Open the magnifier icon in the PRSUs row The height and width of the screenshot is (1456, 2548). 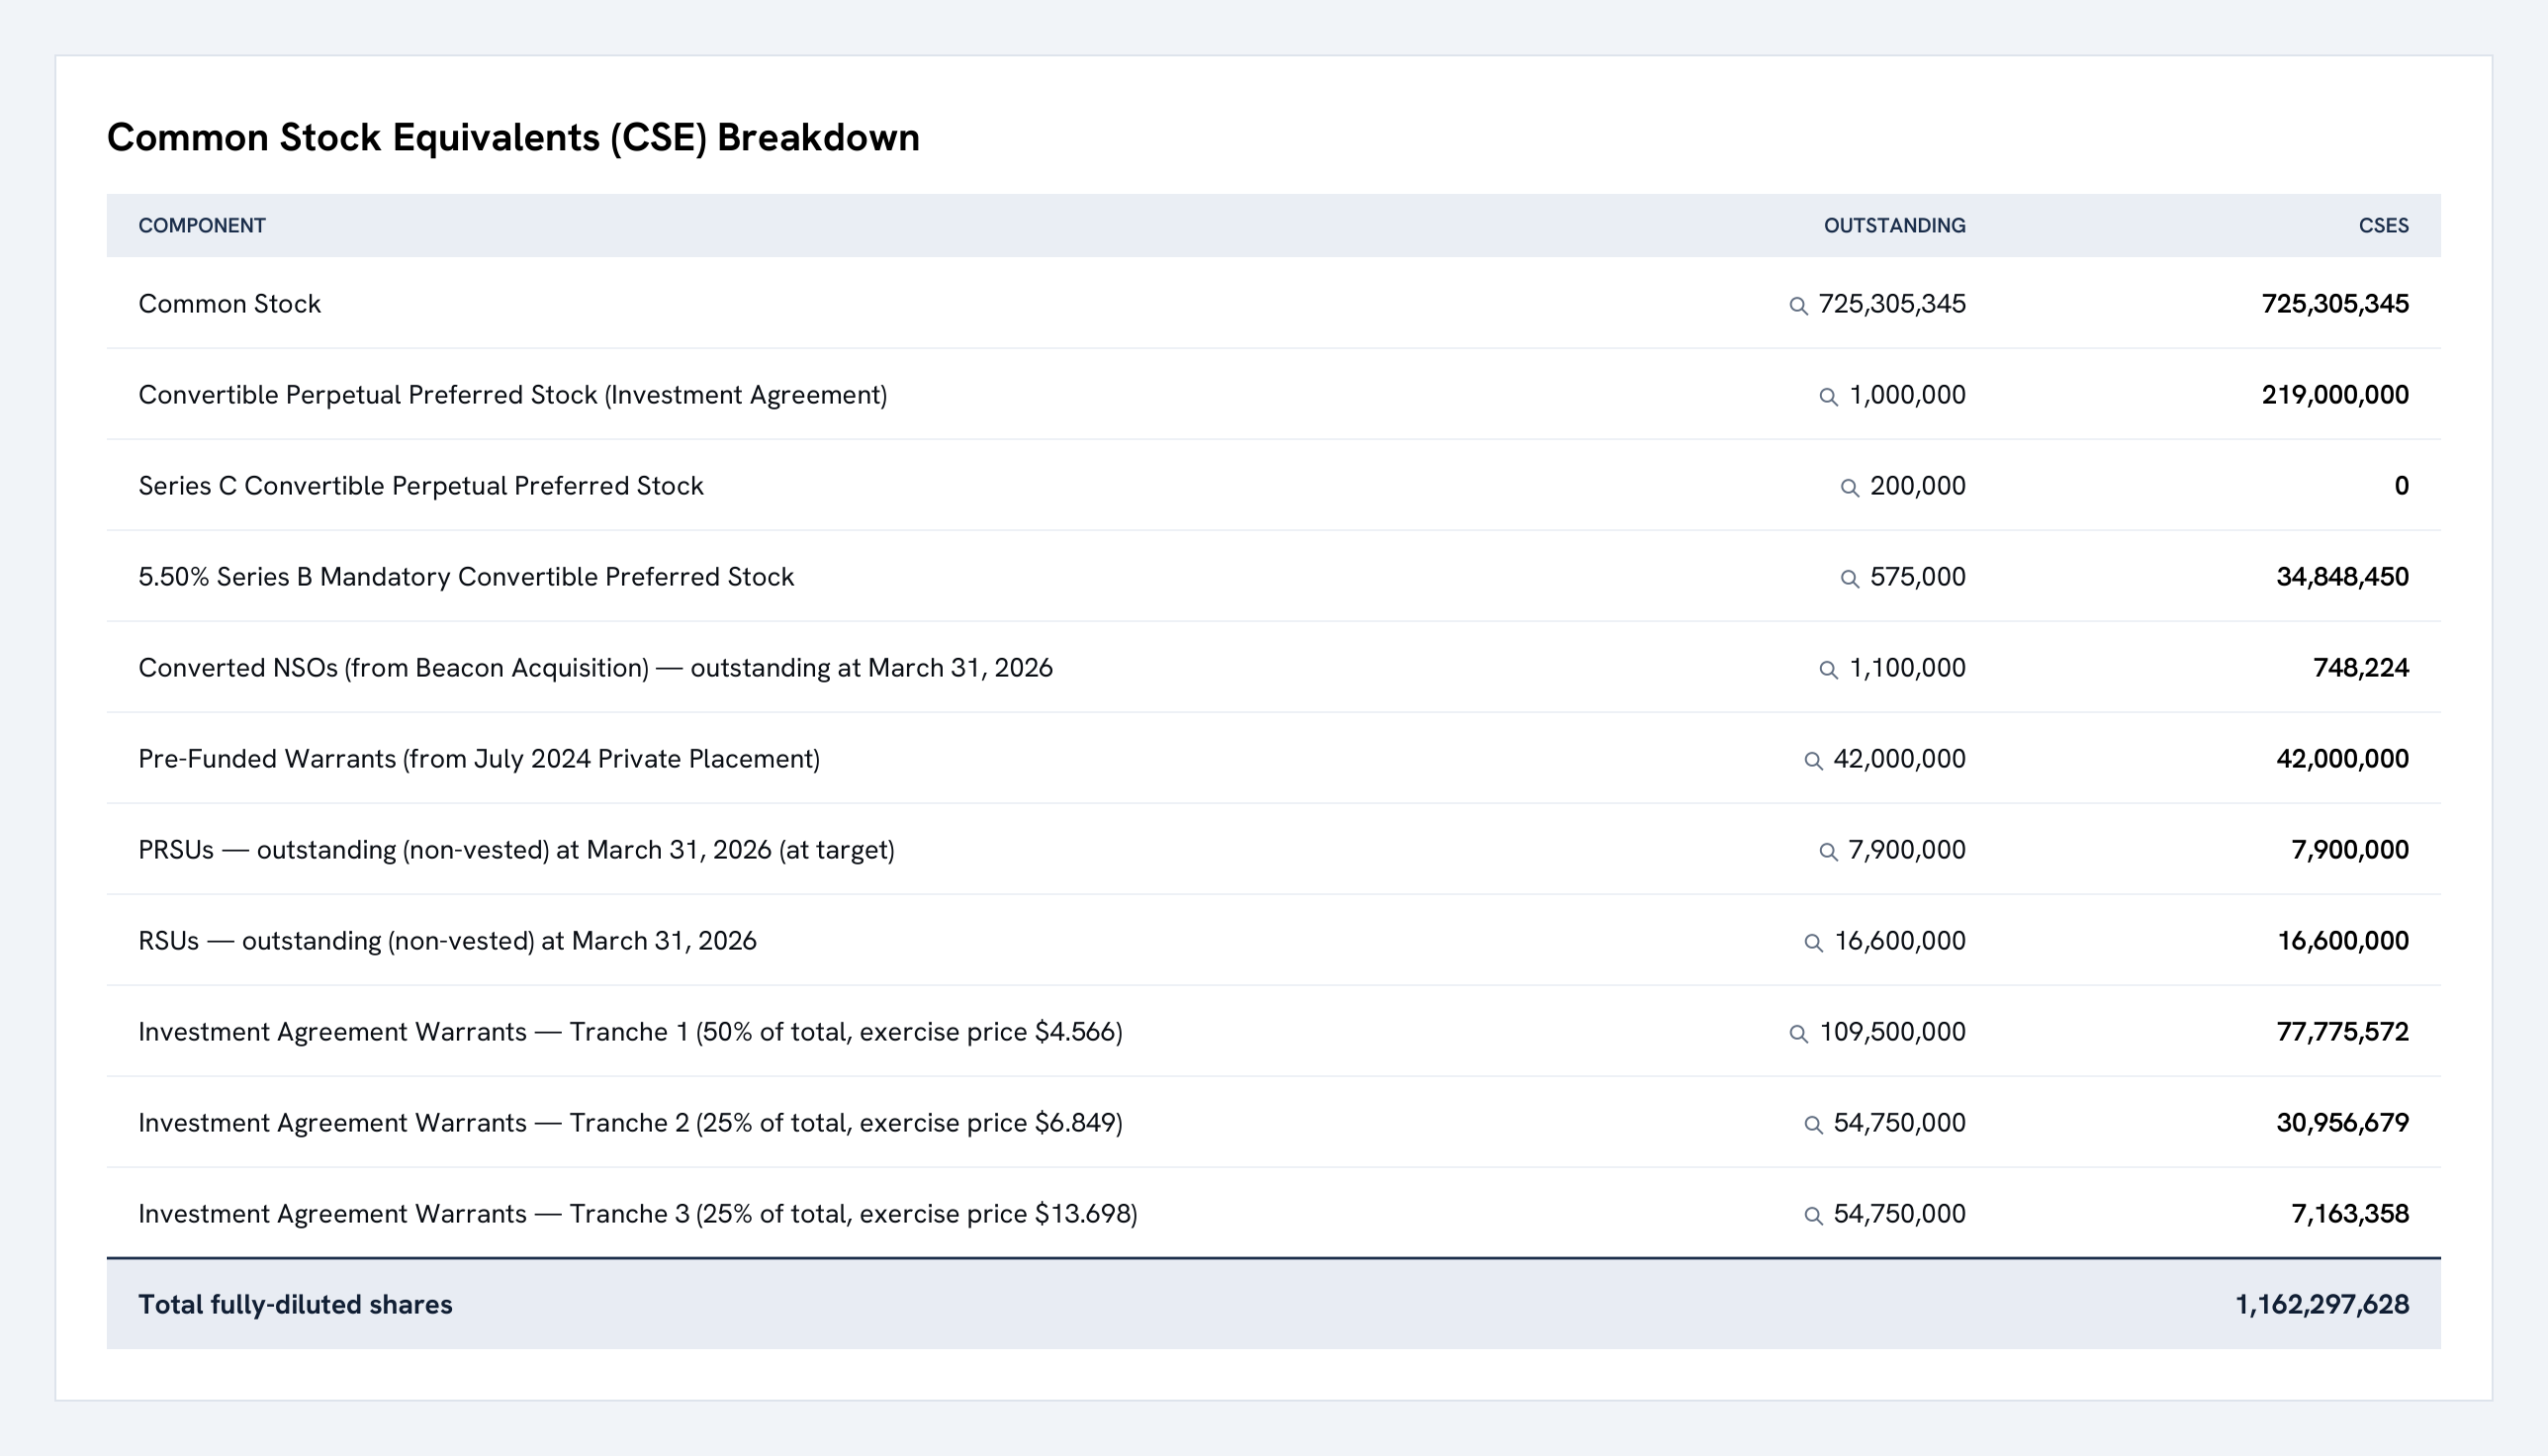[1828, 852]
